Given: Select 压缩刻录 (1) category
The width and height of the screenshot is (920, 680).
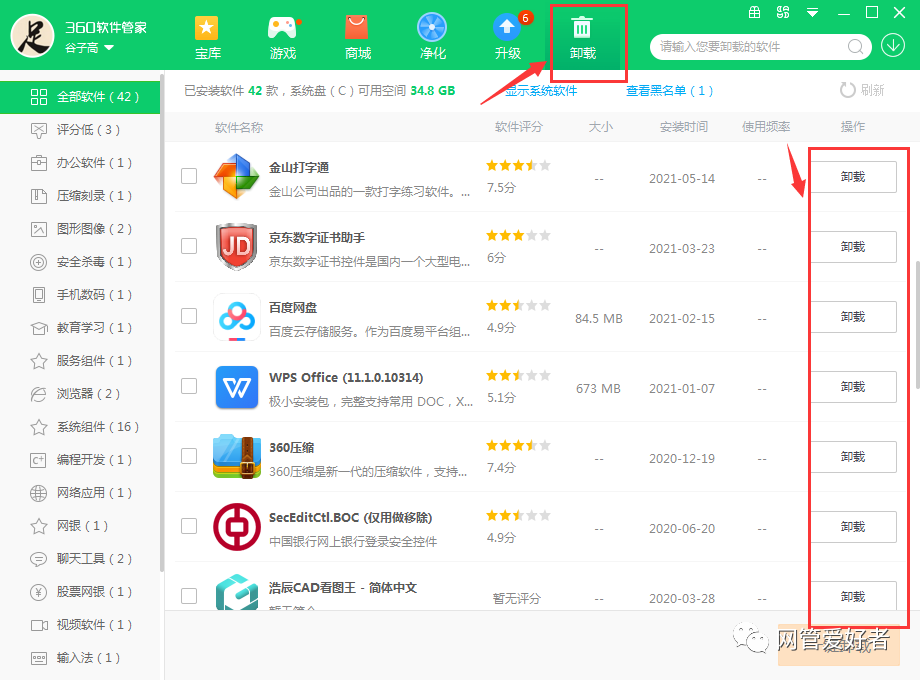Looking at the screenshot, I should (x=80, y=195).
